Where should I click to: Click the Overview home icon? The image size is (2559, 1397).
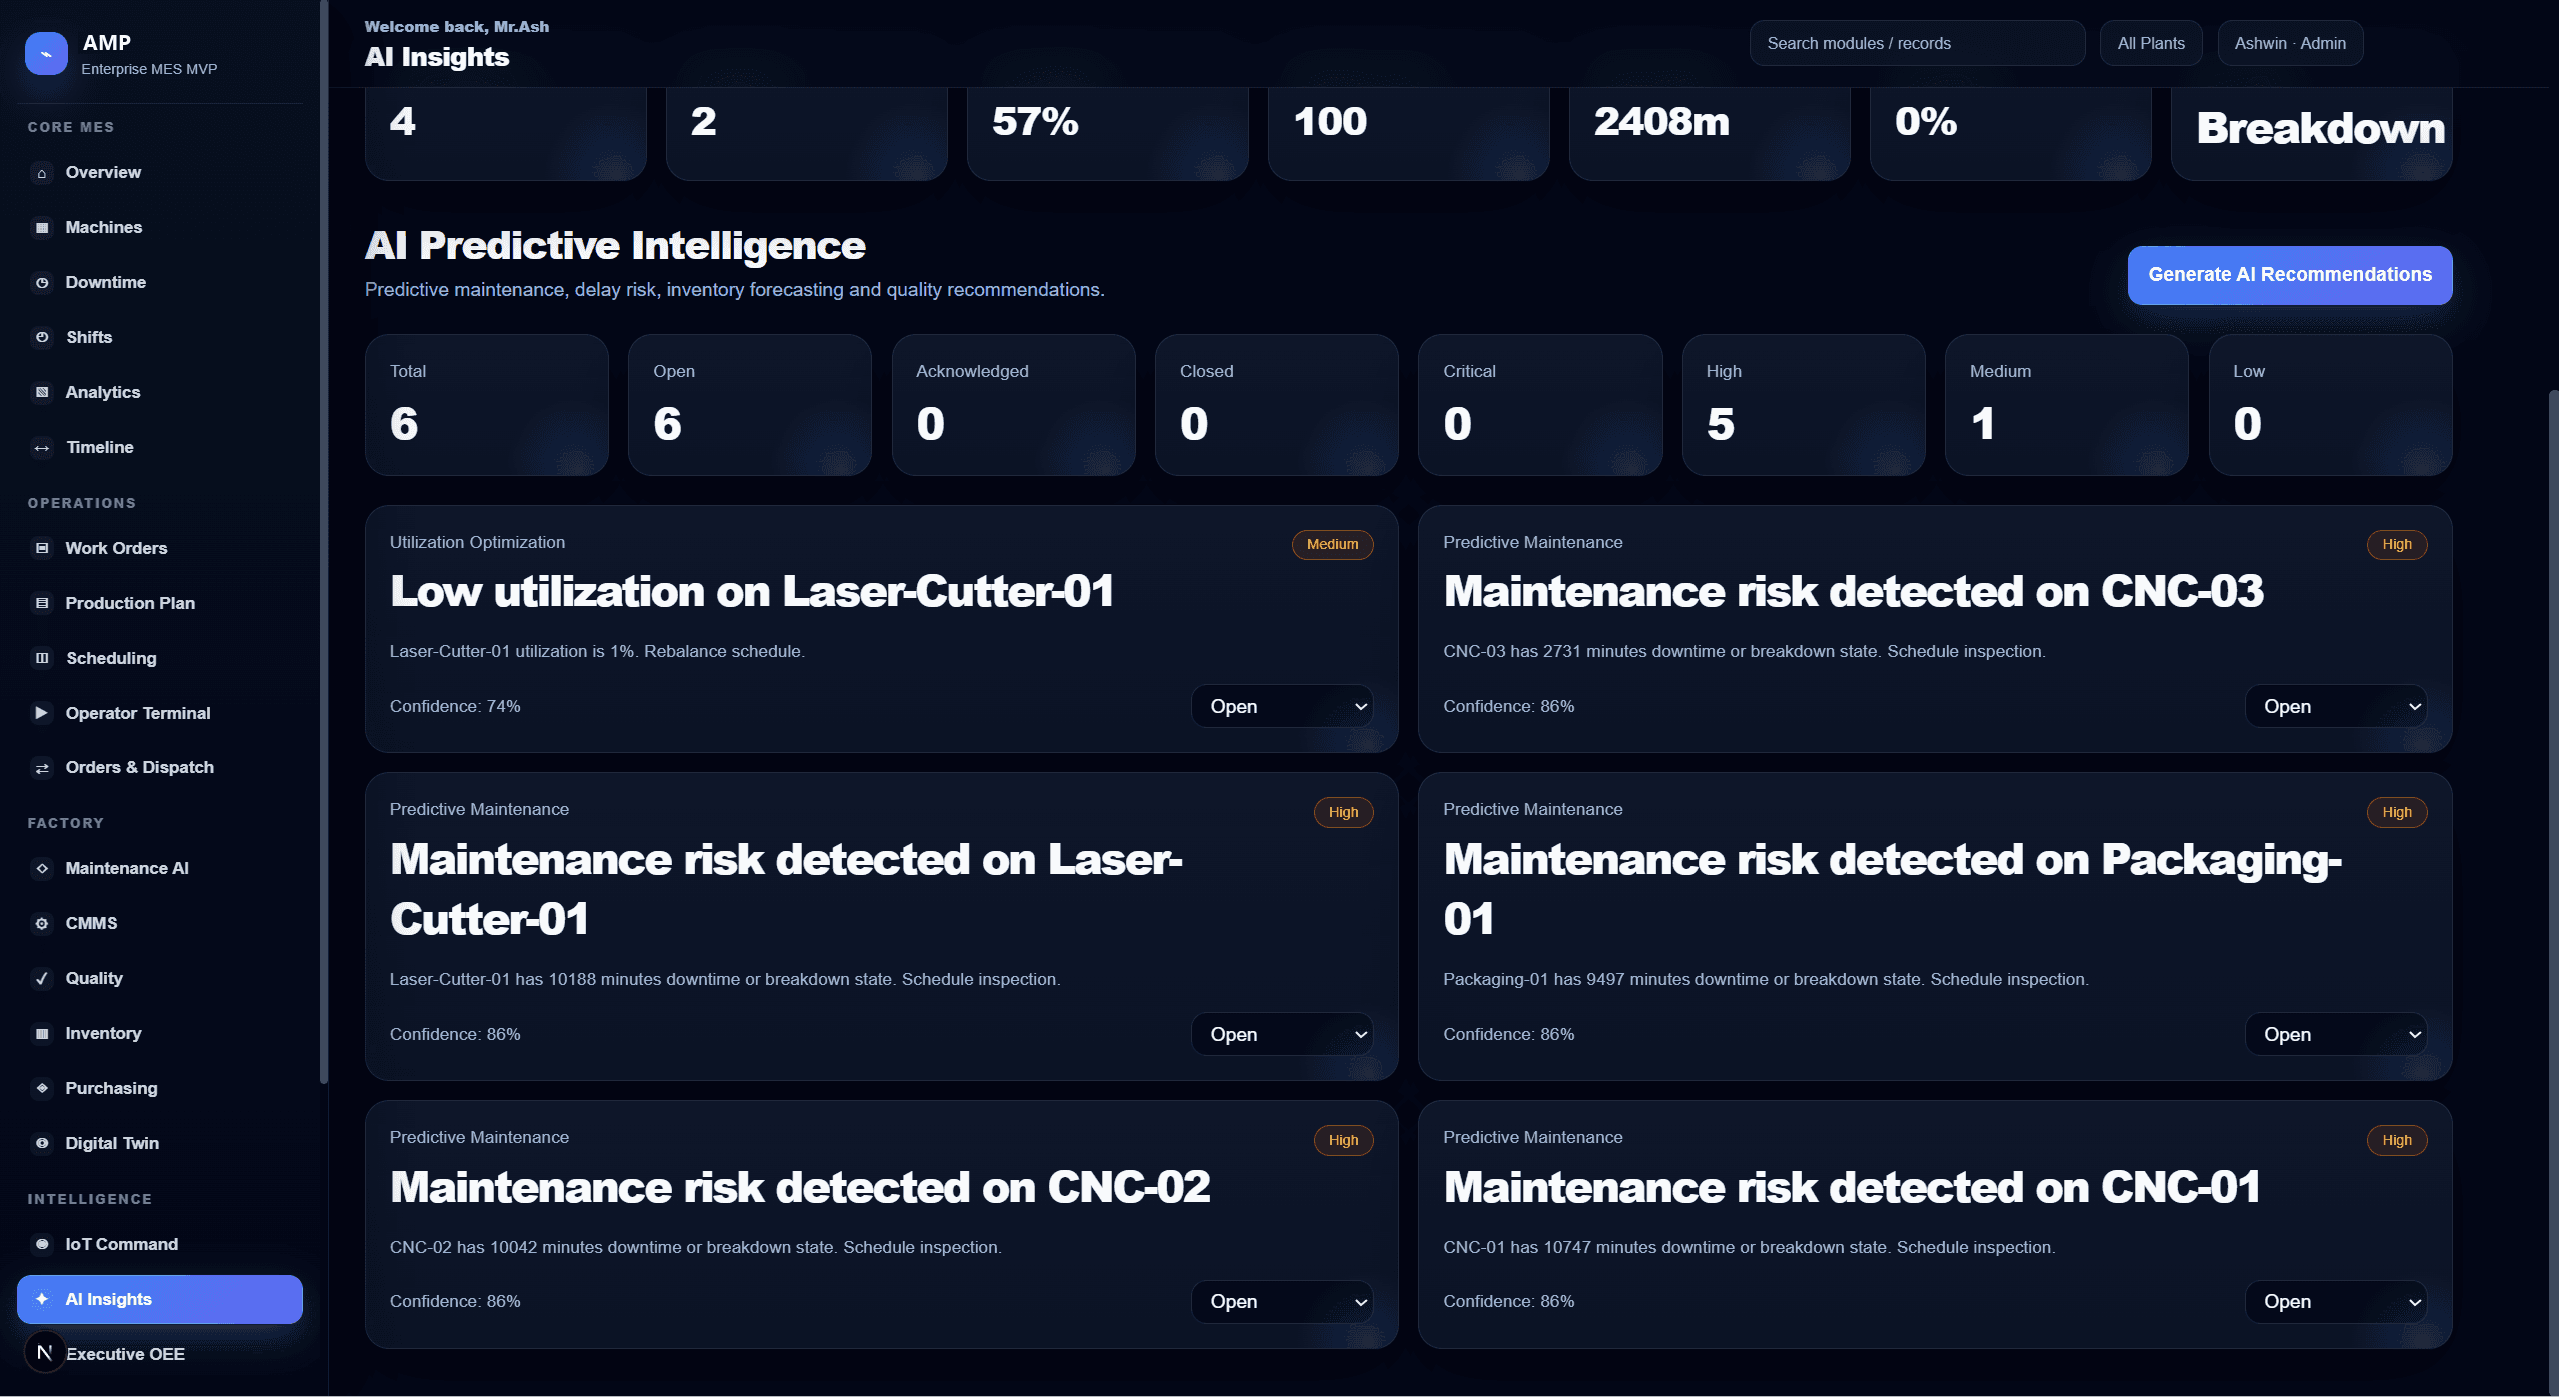click(x=42, y=173)
